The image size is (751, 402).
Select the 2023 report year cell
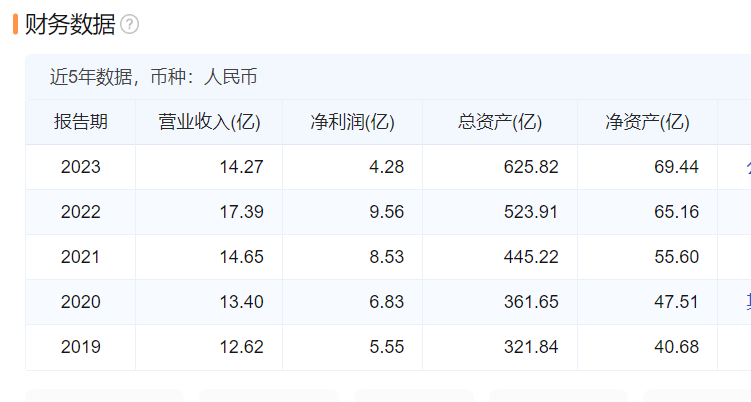click(80, 167)
